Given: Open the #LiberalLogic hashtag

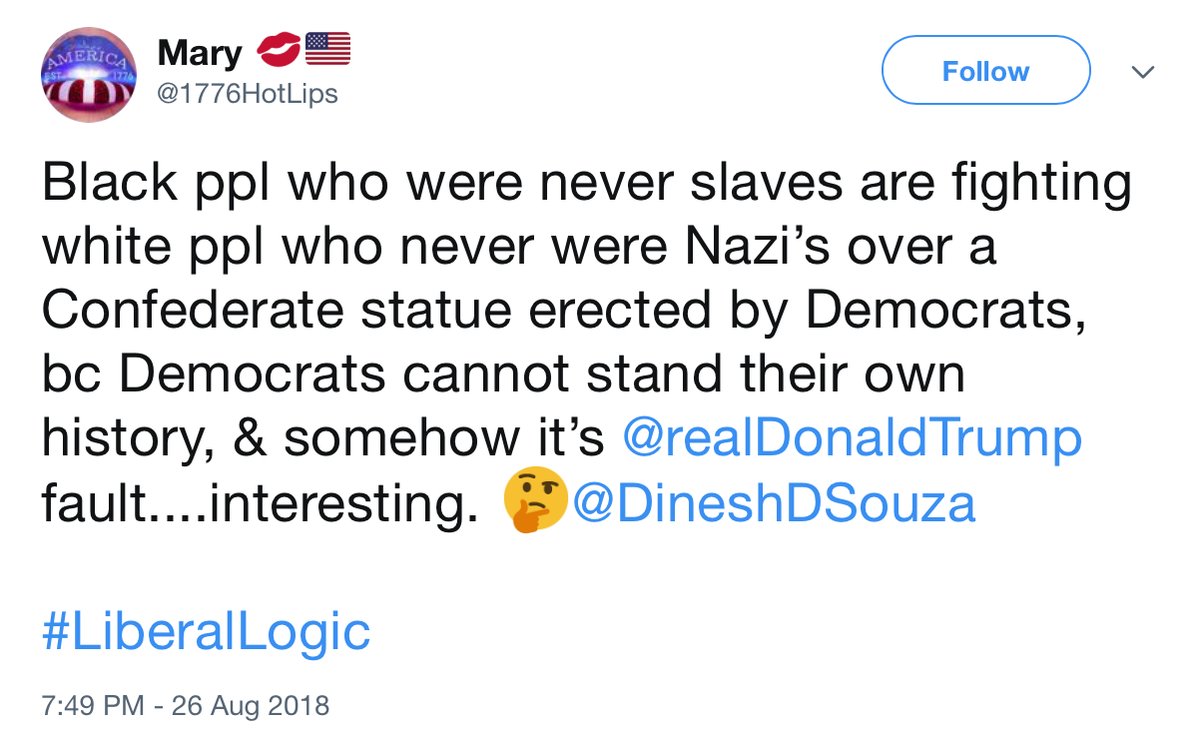Looking at the screenshot, I should coord(206,631).
